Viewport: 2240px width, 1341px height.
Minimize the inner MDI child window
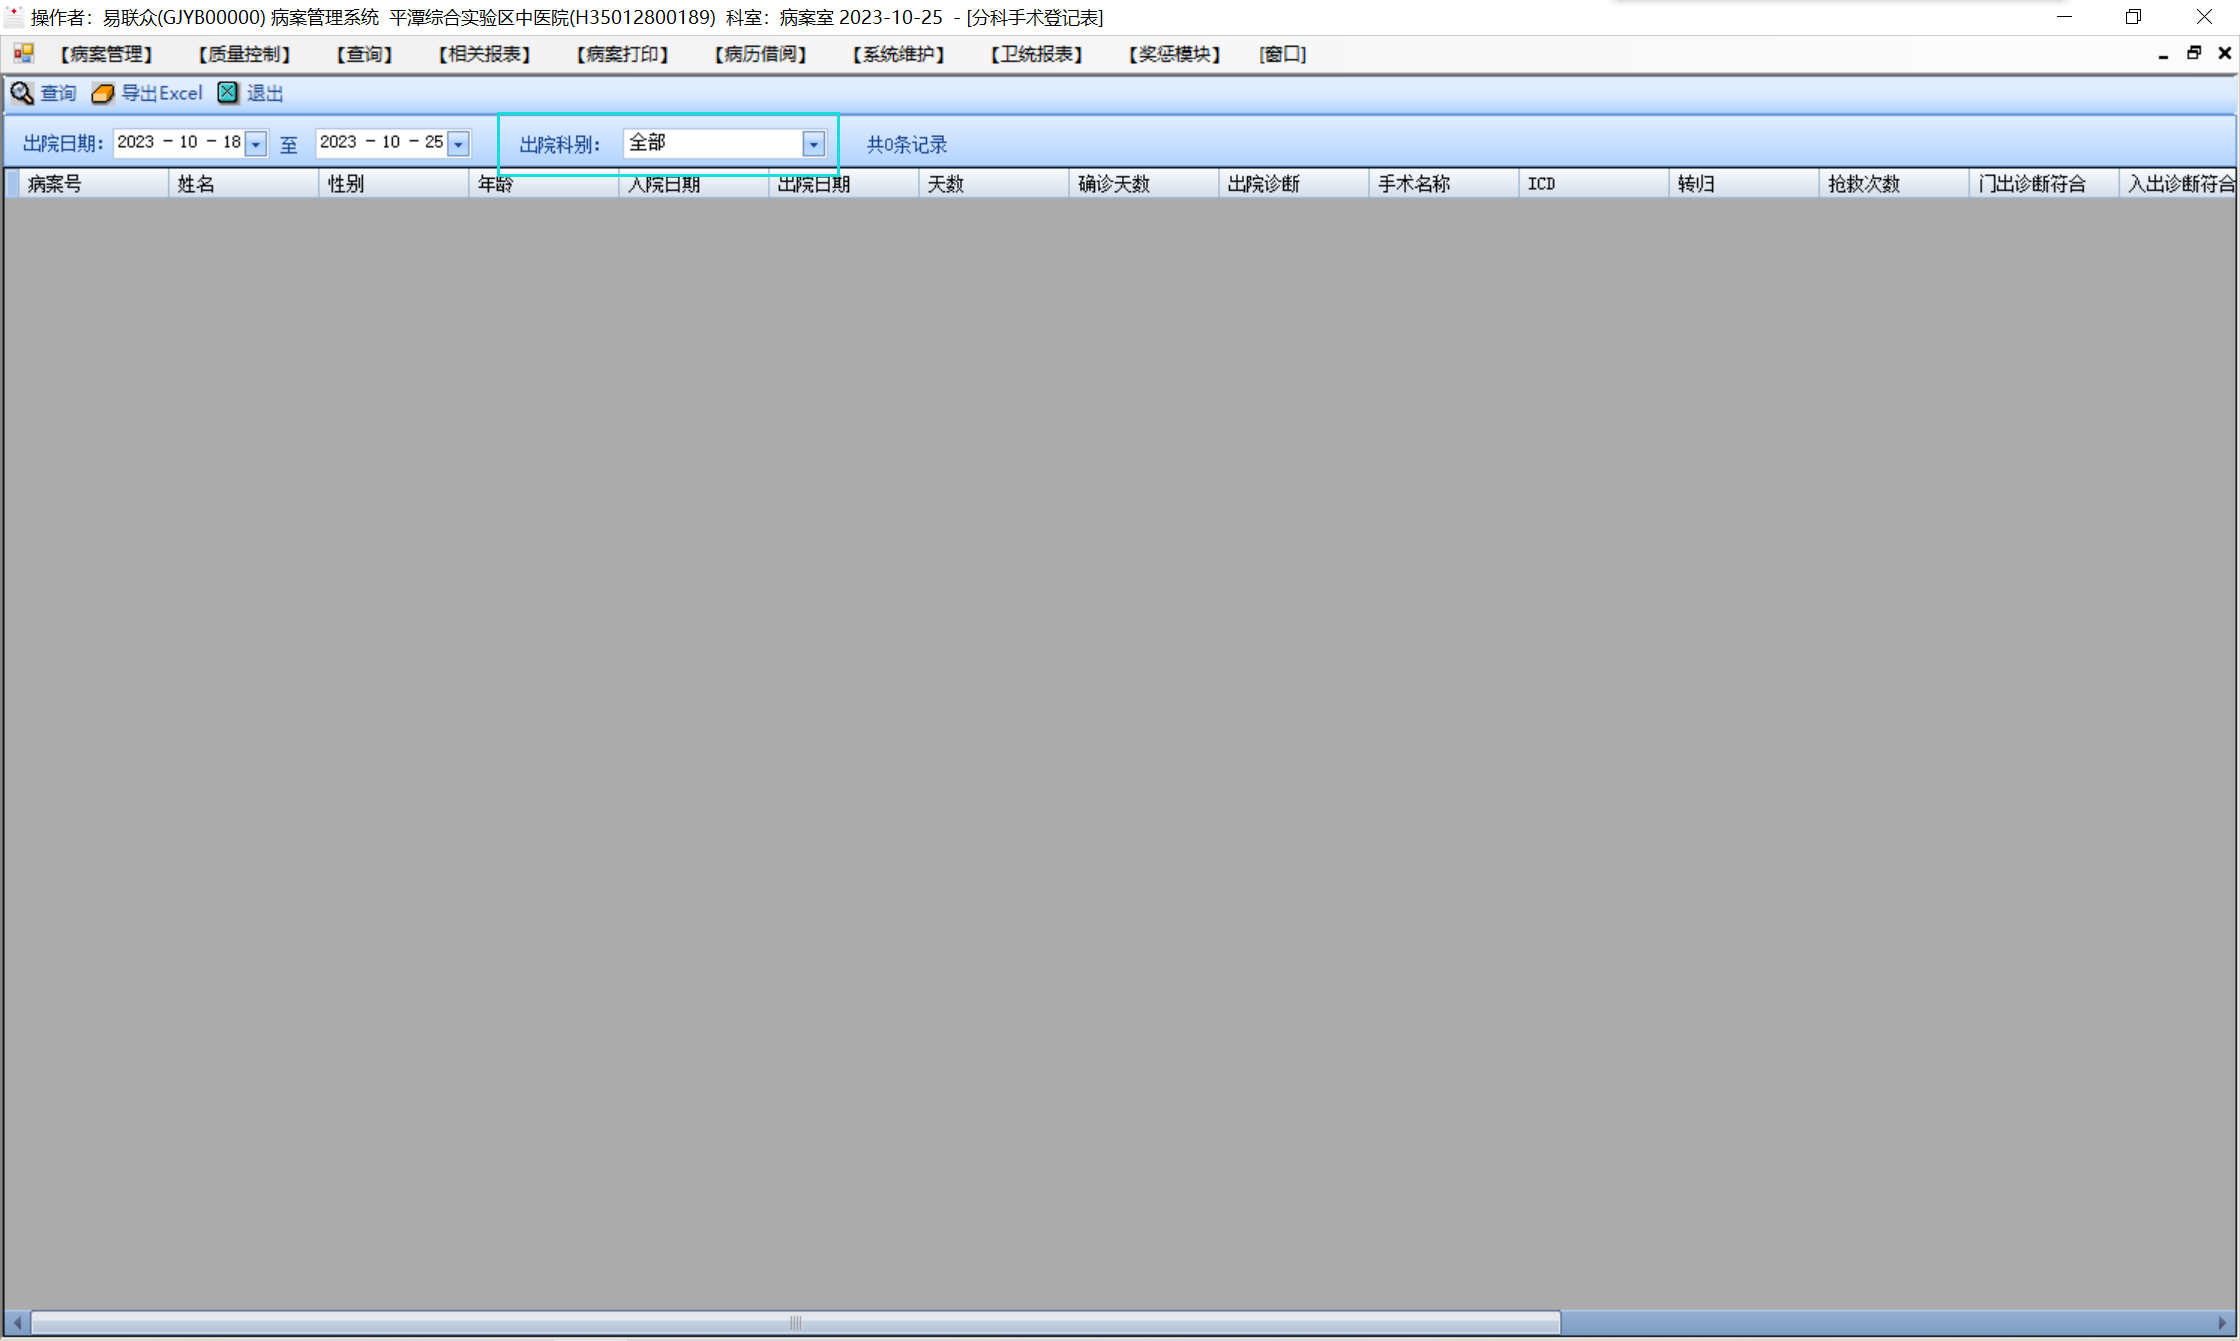(2163, 54)
